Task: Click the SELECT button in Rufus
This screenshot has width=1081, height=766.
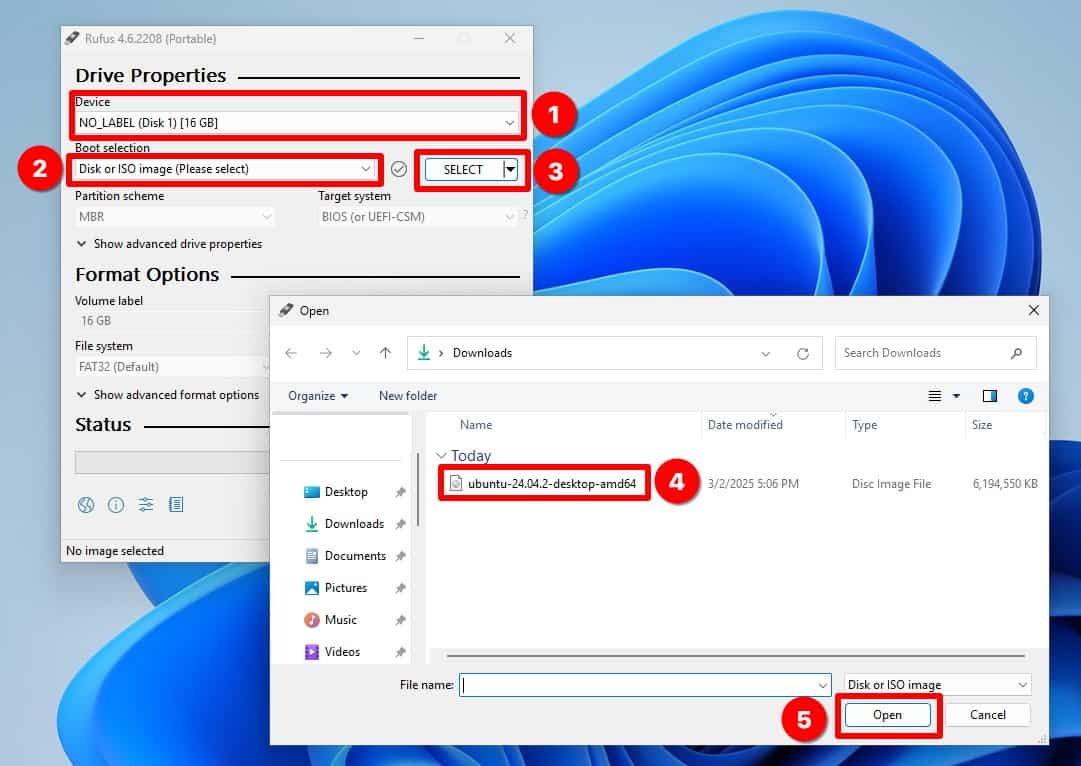Action: pyautogui.click(x=465, y=170)
